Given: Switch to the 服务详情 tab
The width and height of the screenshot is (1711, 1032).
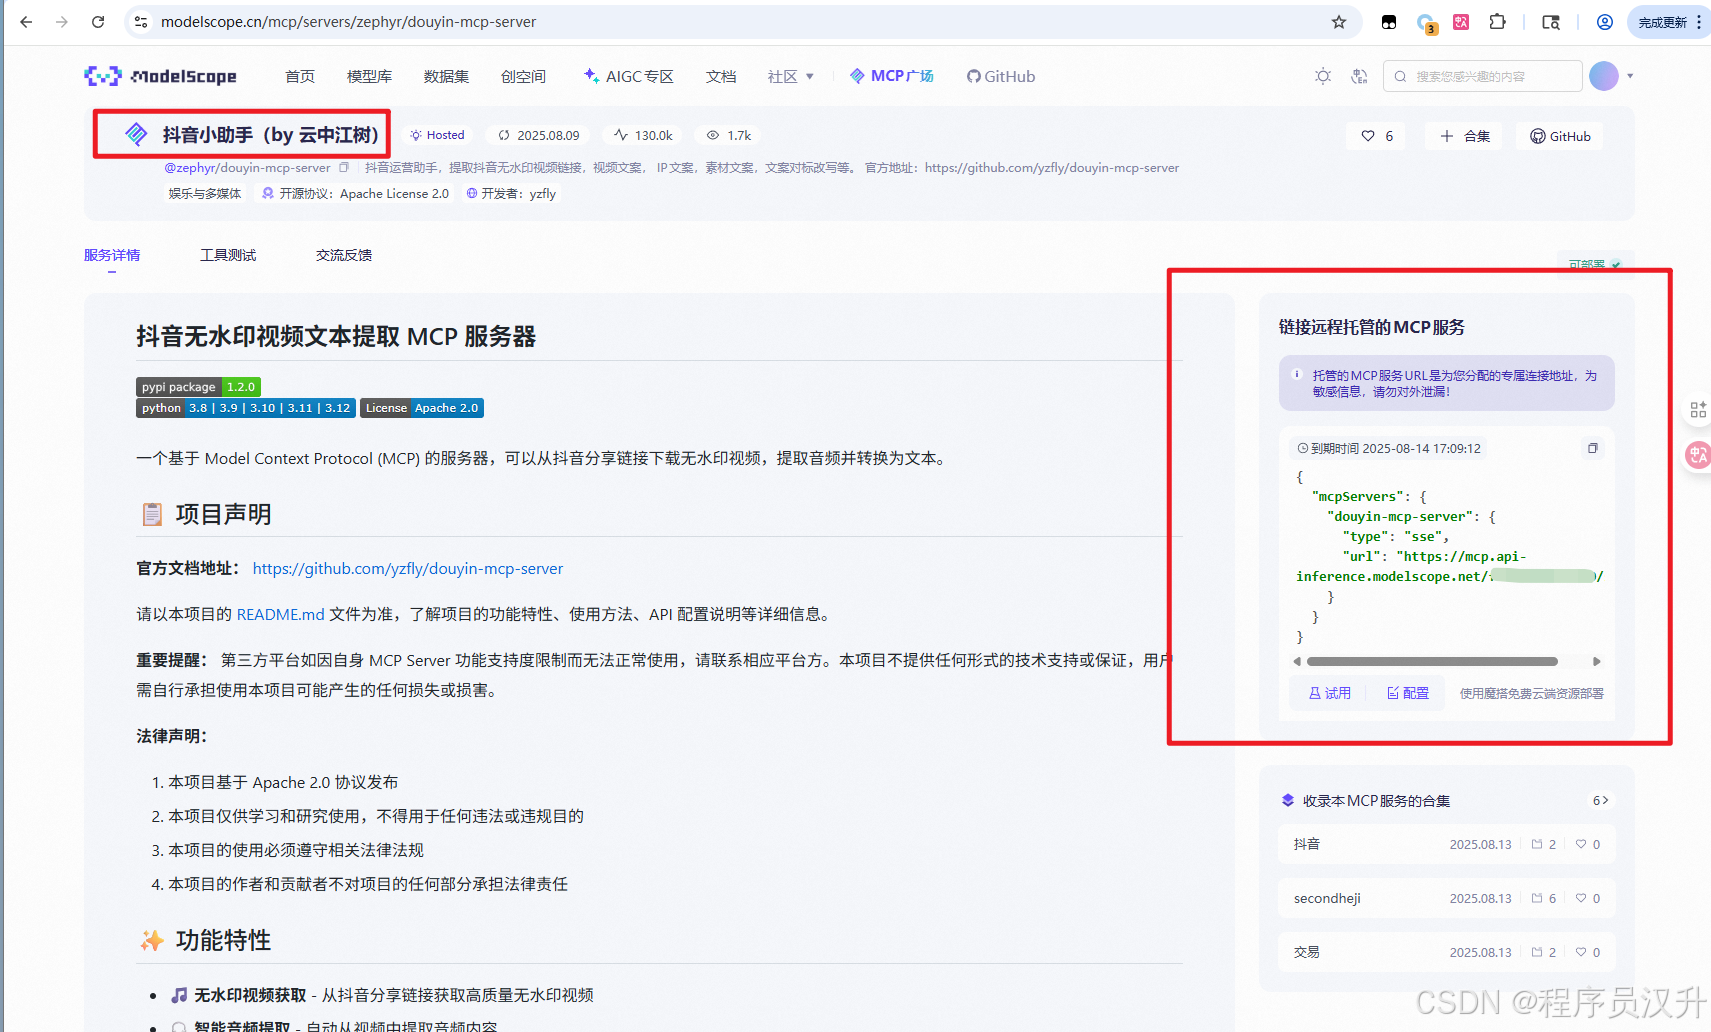Looking at the screenshot, I should [112, 255].
